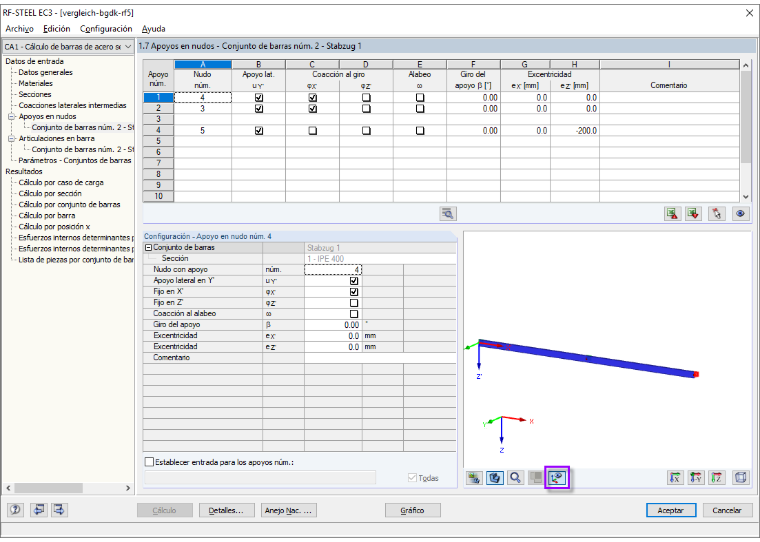The width and height of the screenshot is (760, 542).
Task: Enable the Coacción al alabeo checkbox
Action: (354, 314)
